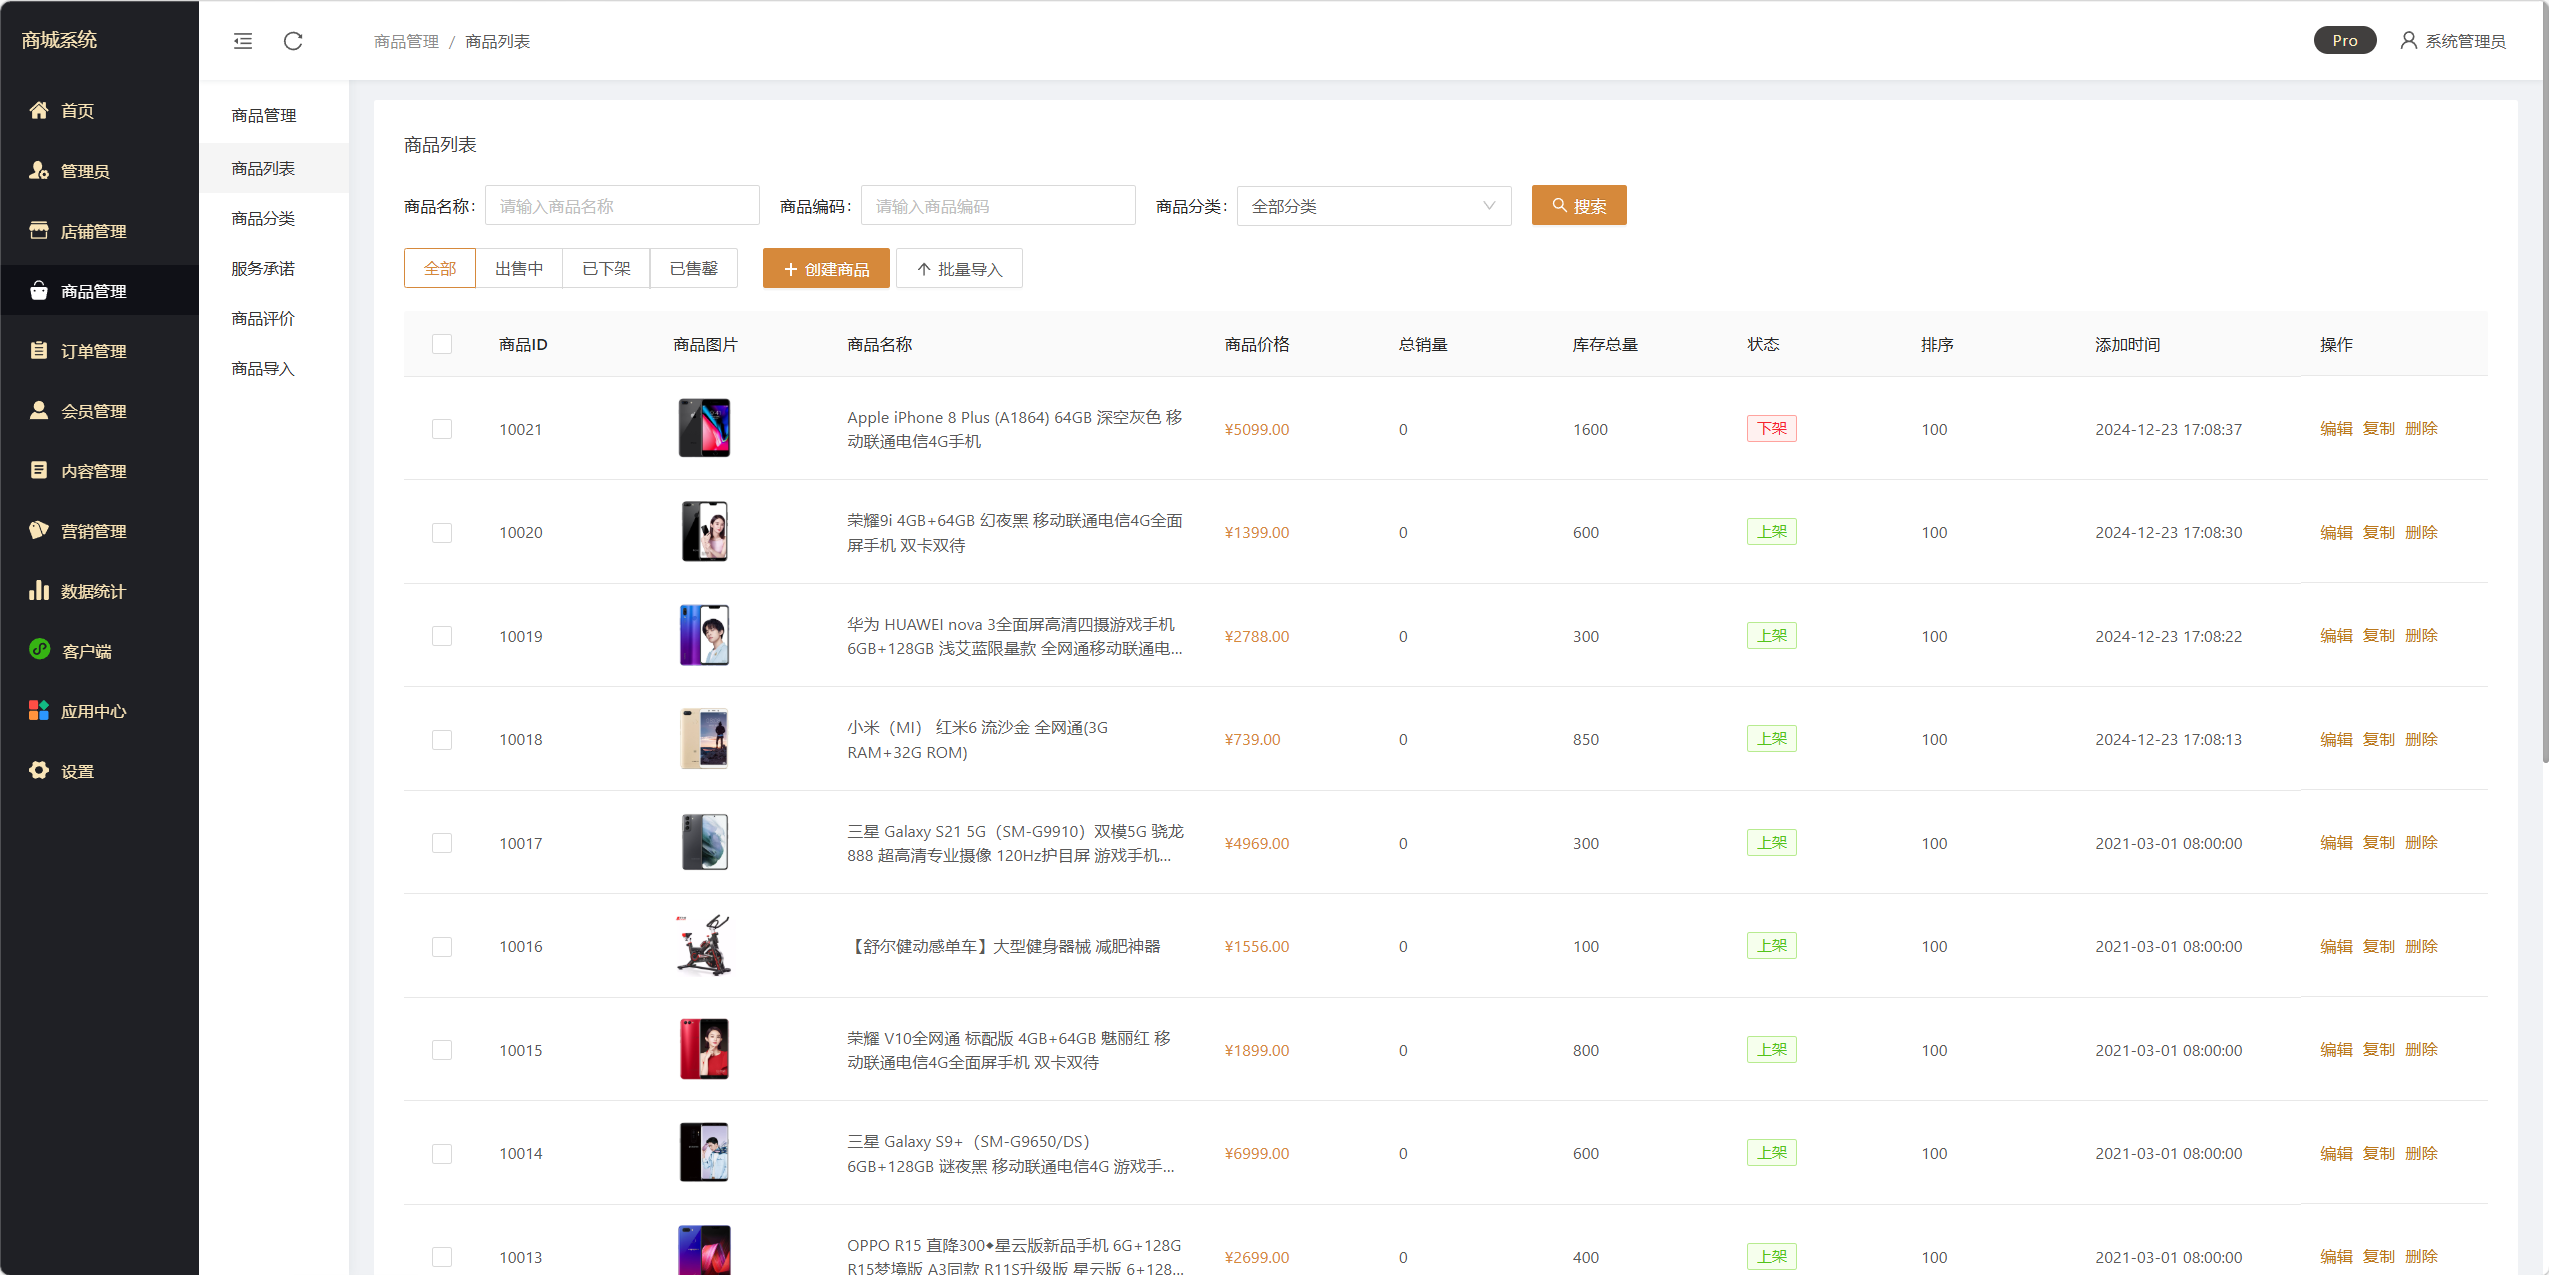Open 应用中心 via the app grid icon
Screen dimensions: 2549x1275
(39, 710)
